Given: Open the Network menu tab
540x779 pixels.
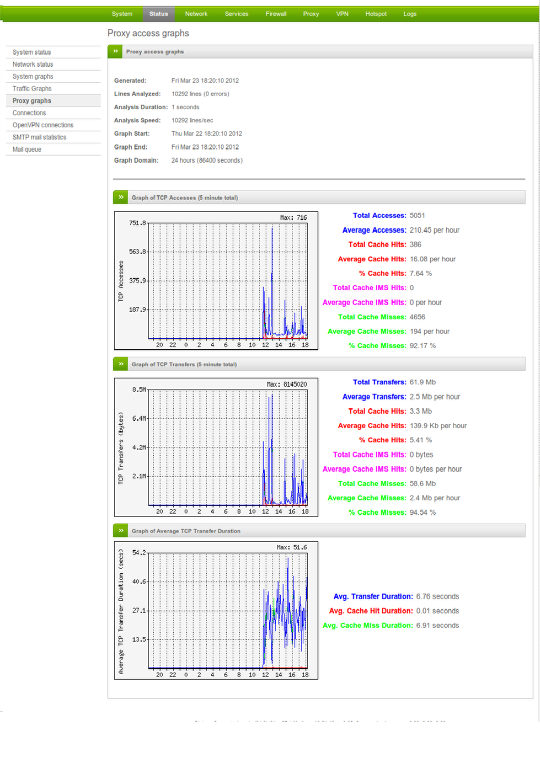Looking at the screenshot, I should [196, 14].
